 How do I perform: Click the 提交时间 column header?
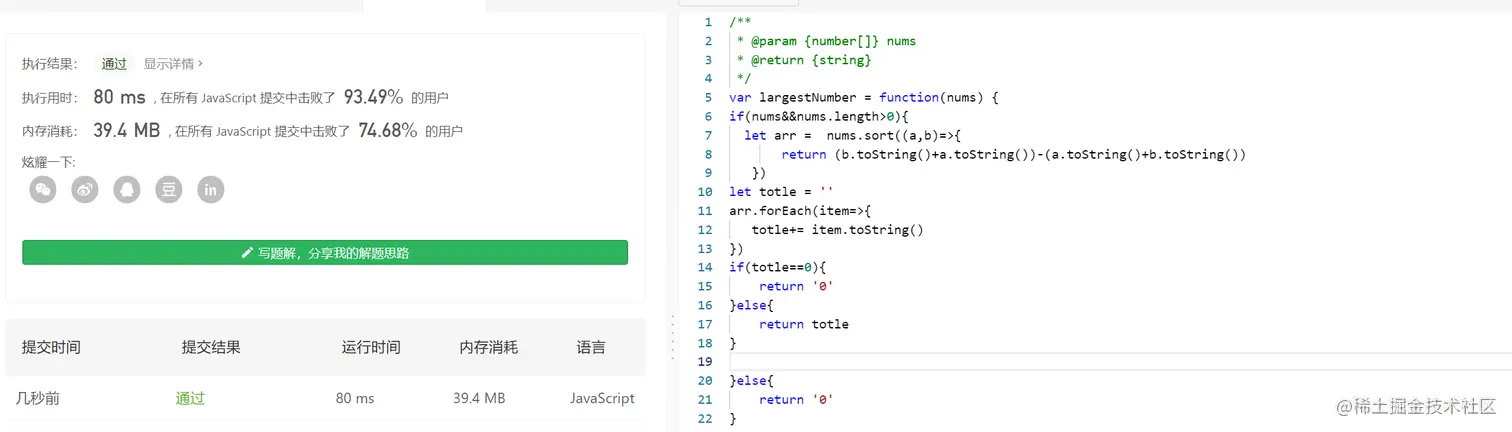(x=51, y=347)
